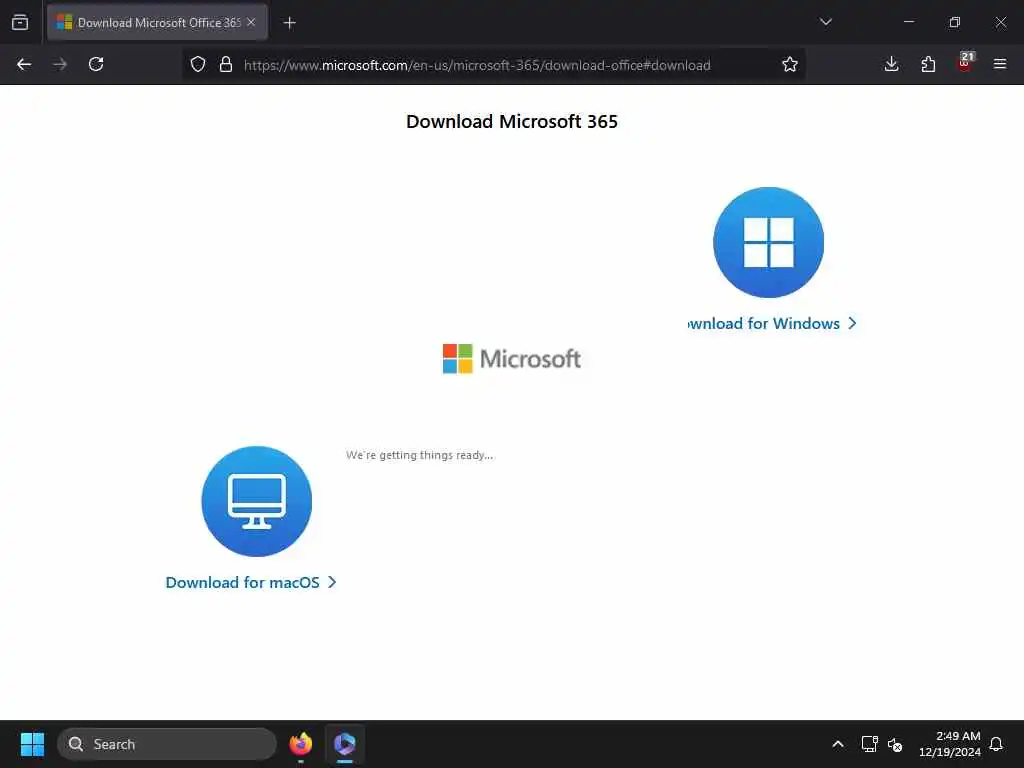Open the Windows Start menu

(32, 744)
